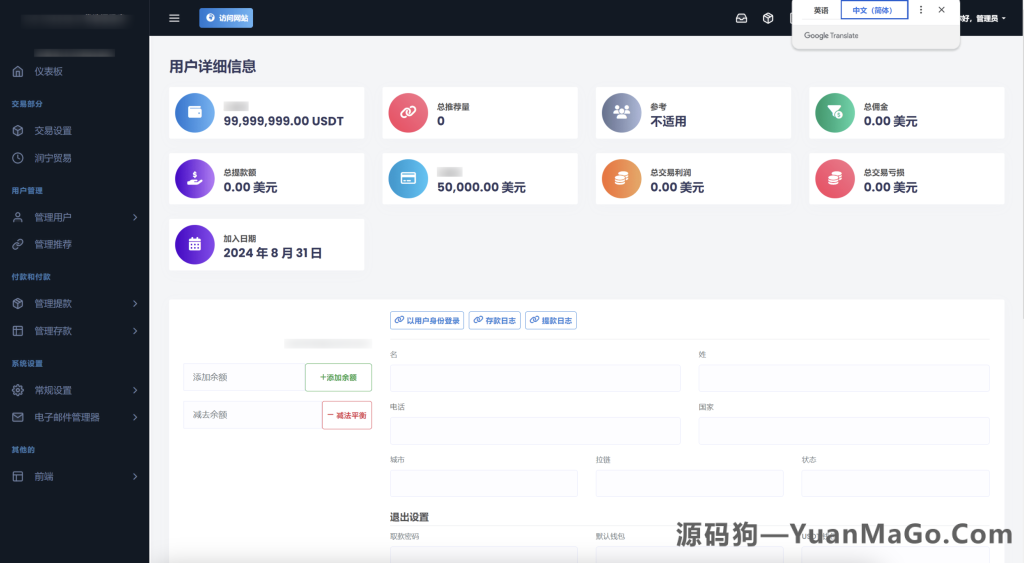Open the 管理员 account dropdown
Image resolution: width=1024 pixels, height=563 pixels.
(x=984, y=18)
